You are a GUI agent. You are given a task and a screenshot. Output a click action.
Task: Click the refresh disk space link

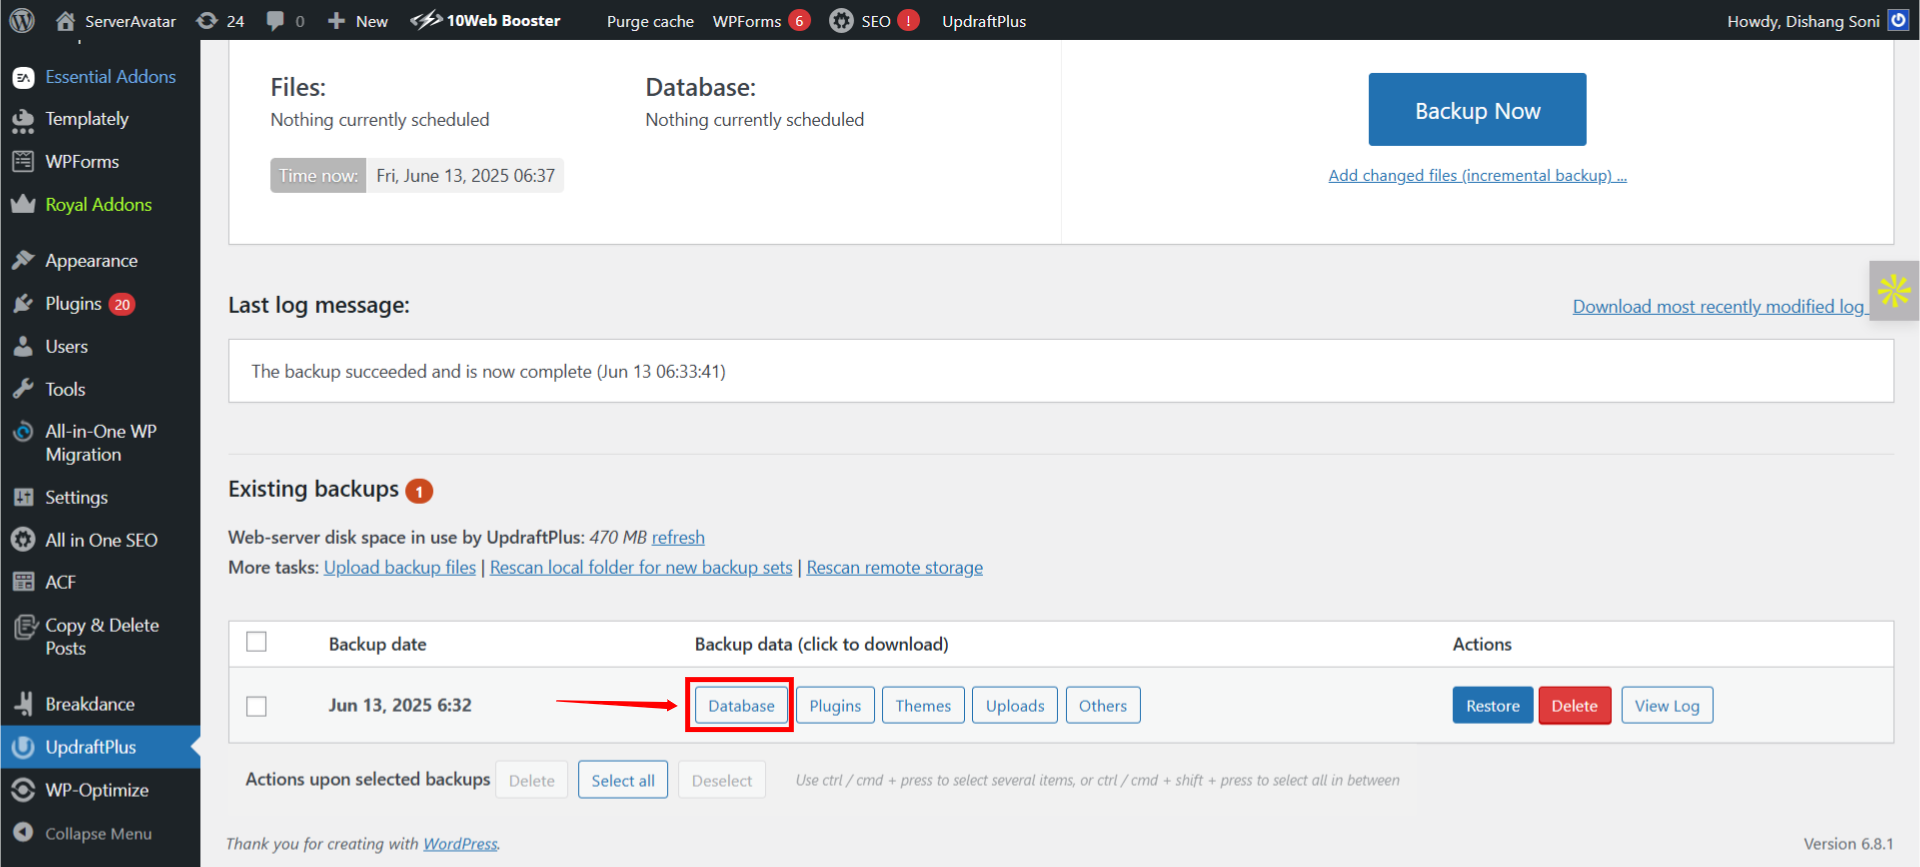[678, 538]
